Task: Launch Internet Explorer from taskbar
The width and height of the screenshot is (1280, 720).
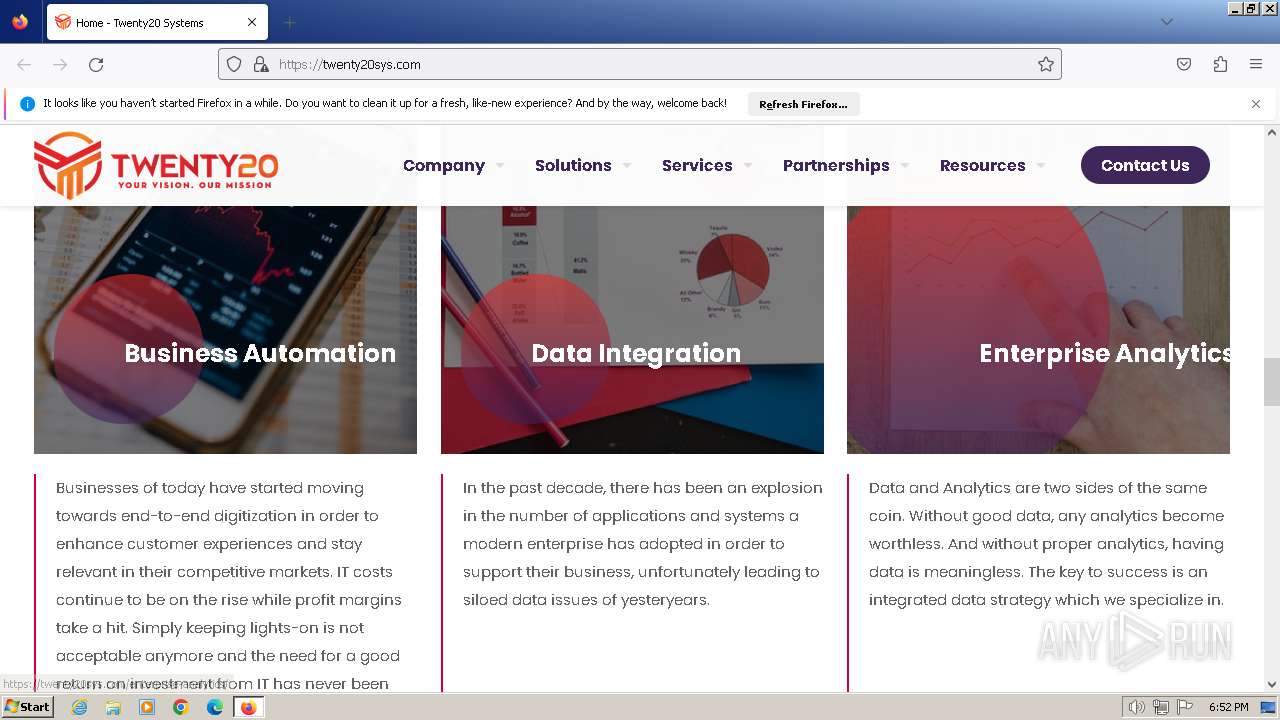Action: [79, 707]
